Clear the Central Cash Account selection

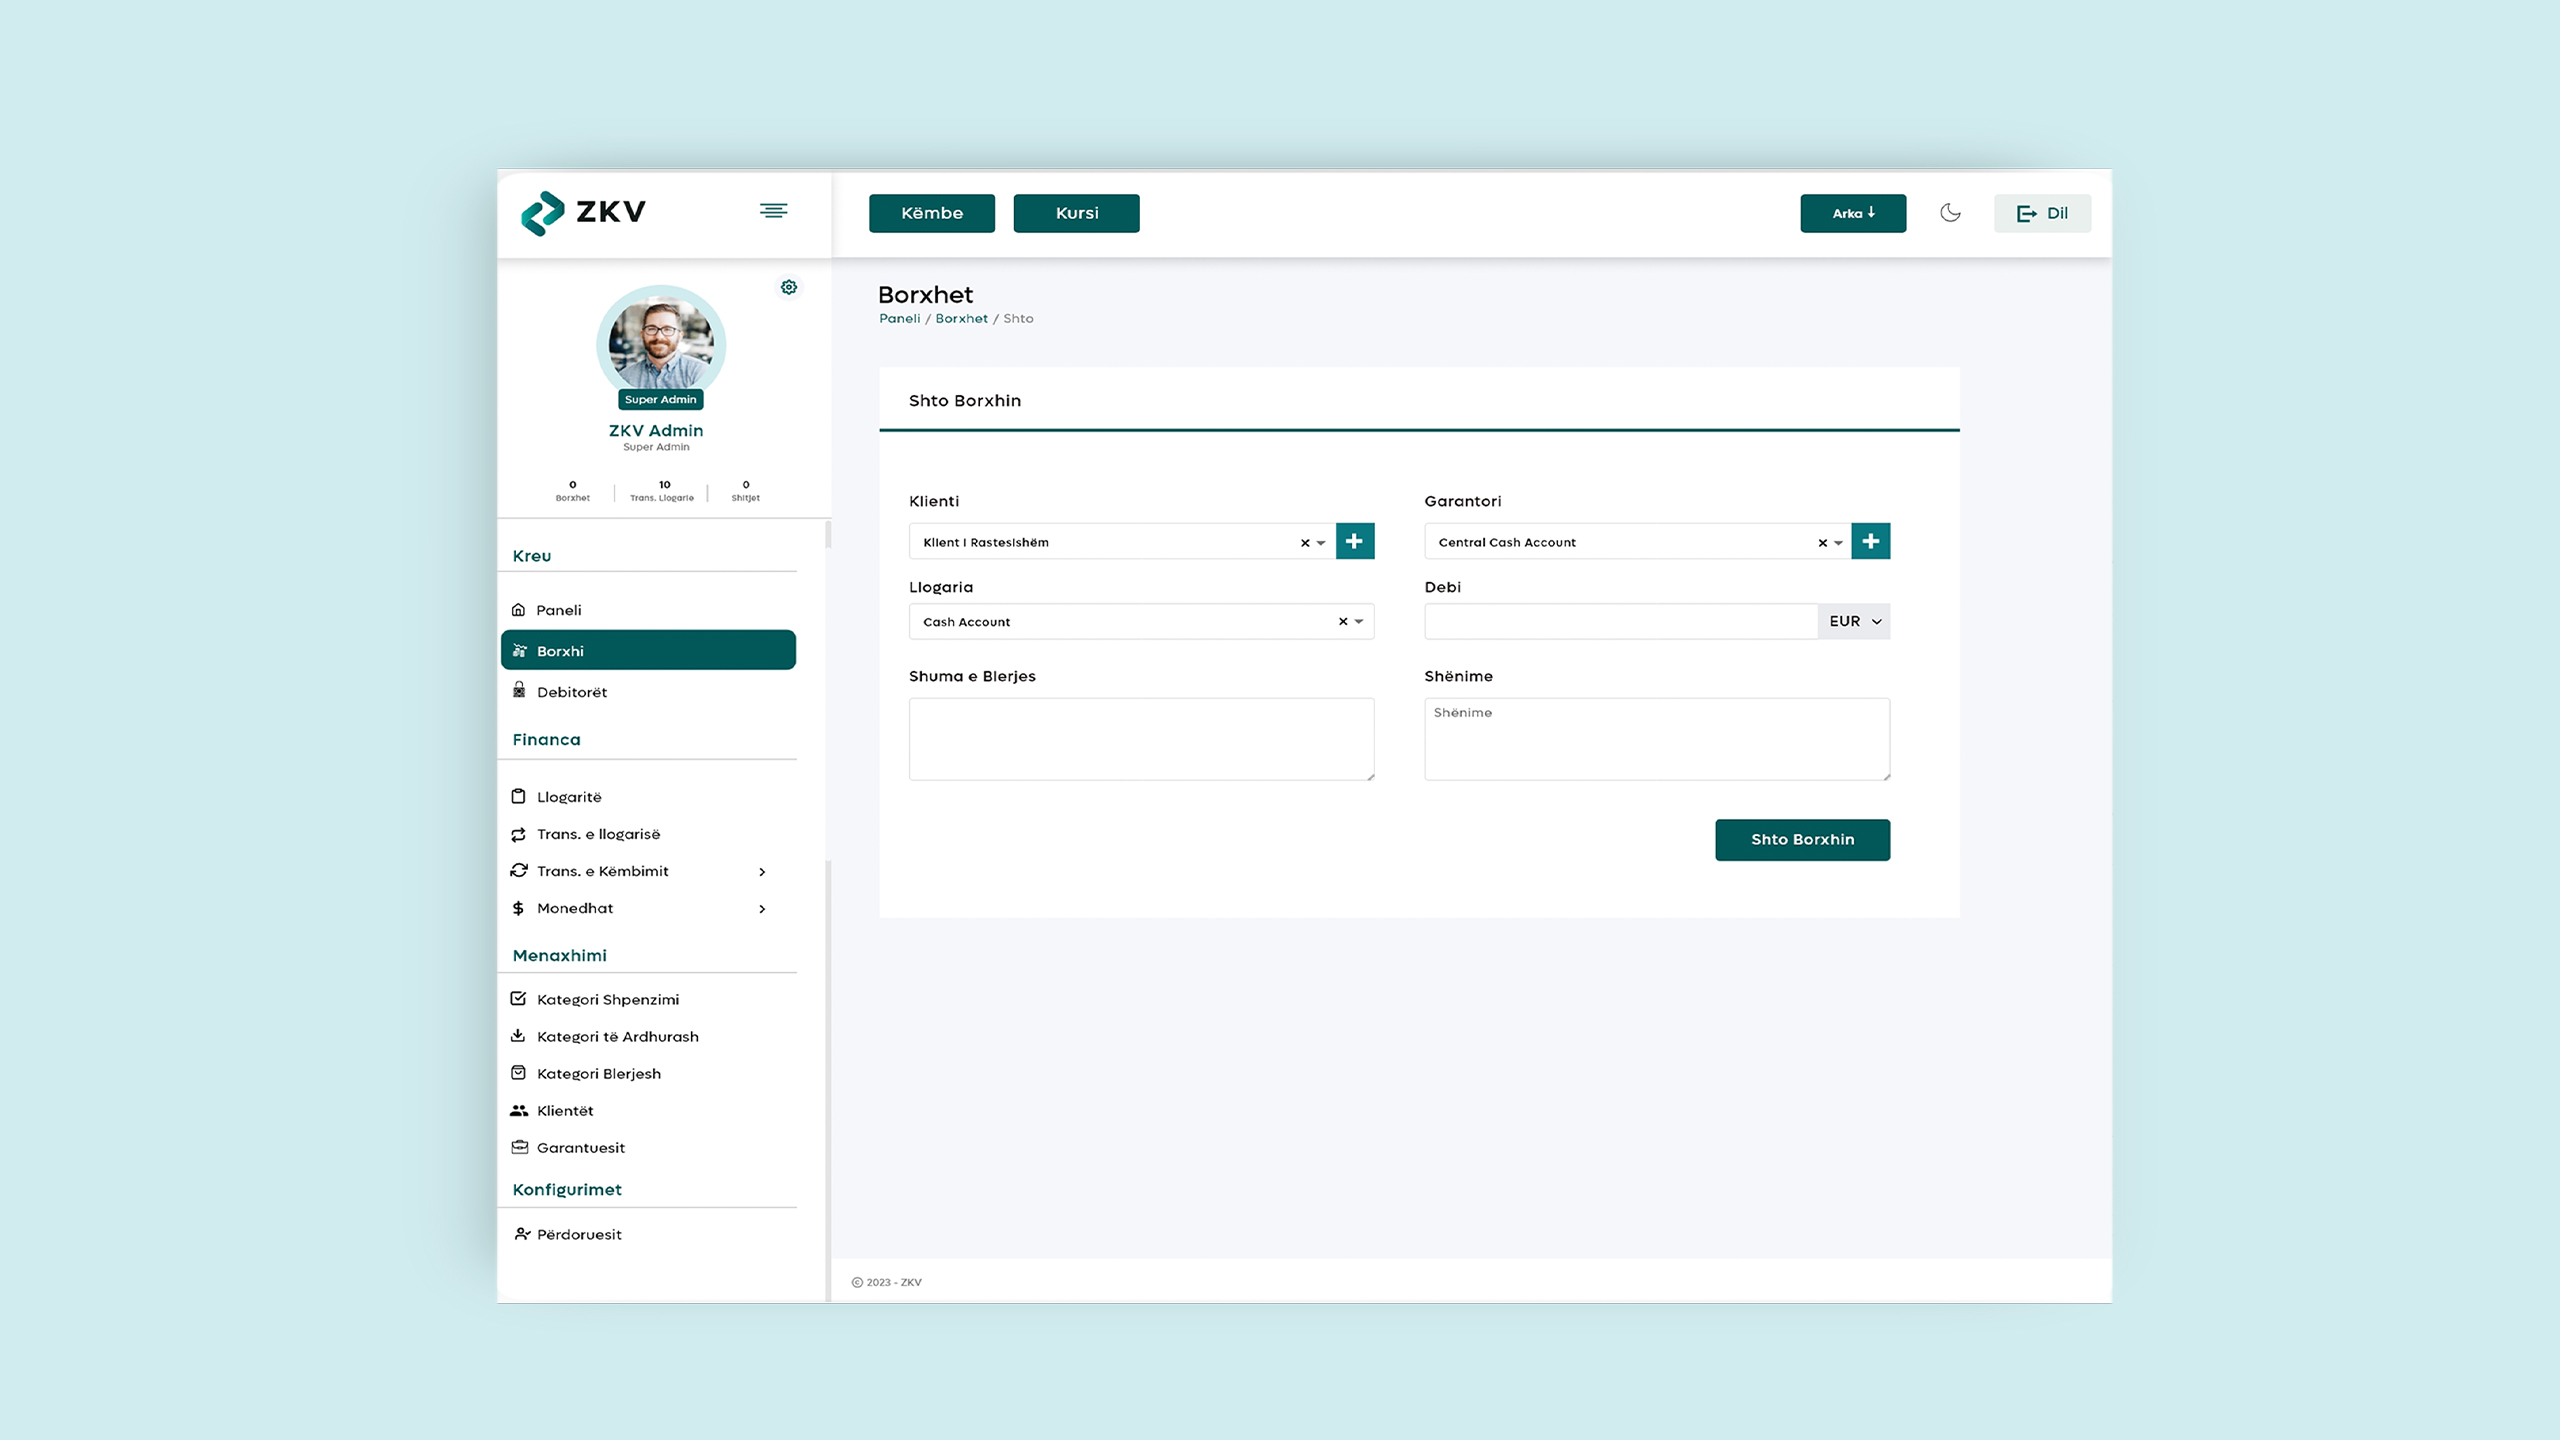point(1822,543)
